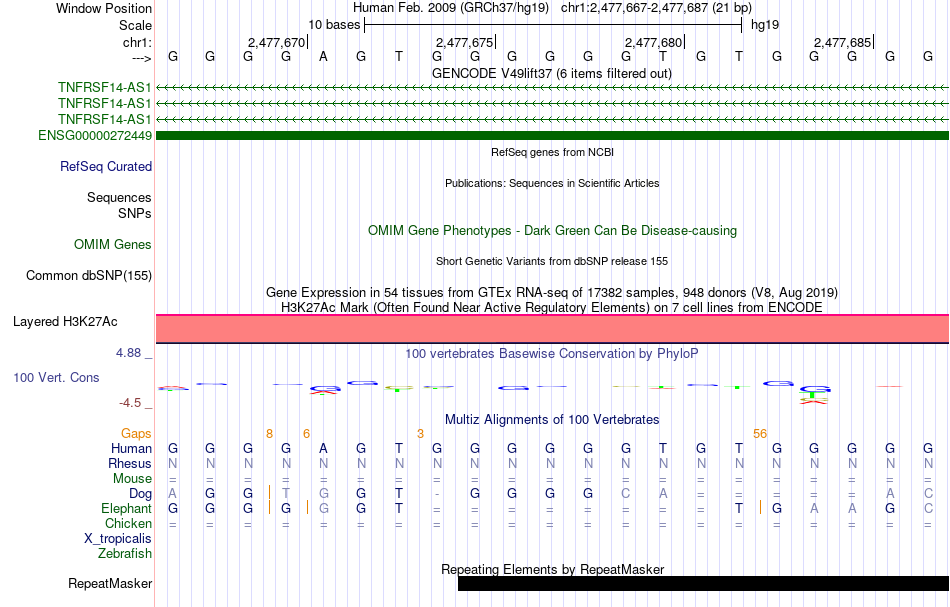Click the Gaps row label
This screenshot has height=607, width=950.
click(136, 433)
